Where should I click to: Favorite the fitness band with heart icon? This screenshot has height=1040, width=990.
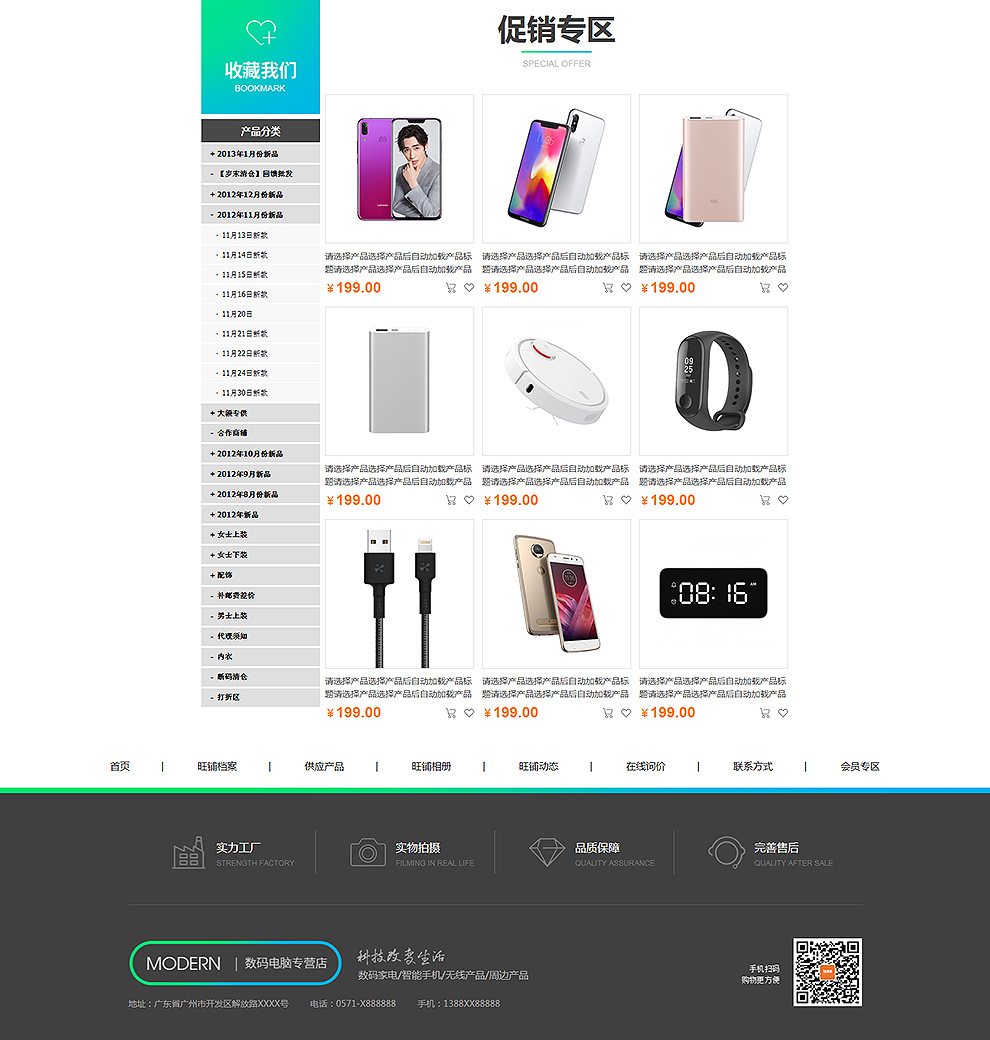coord(783,500)
